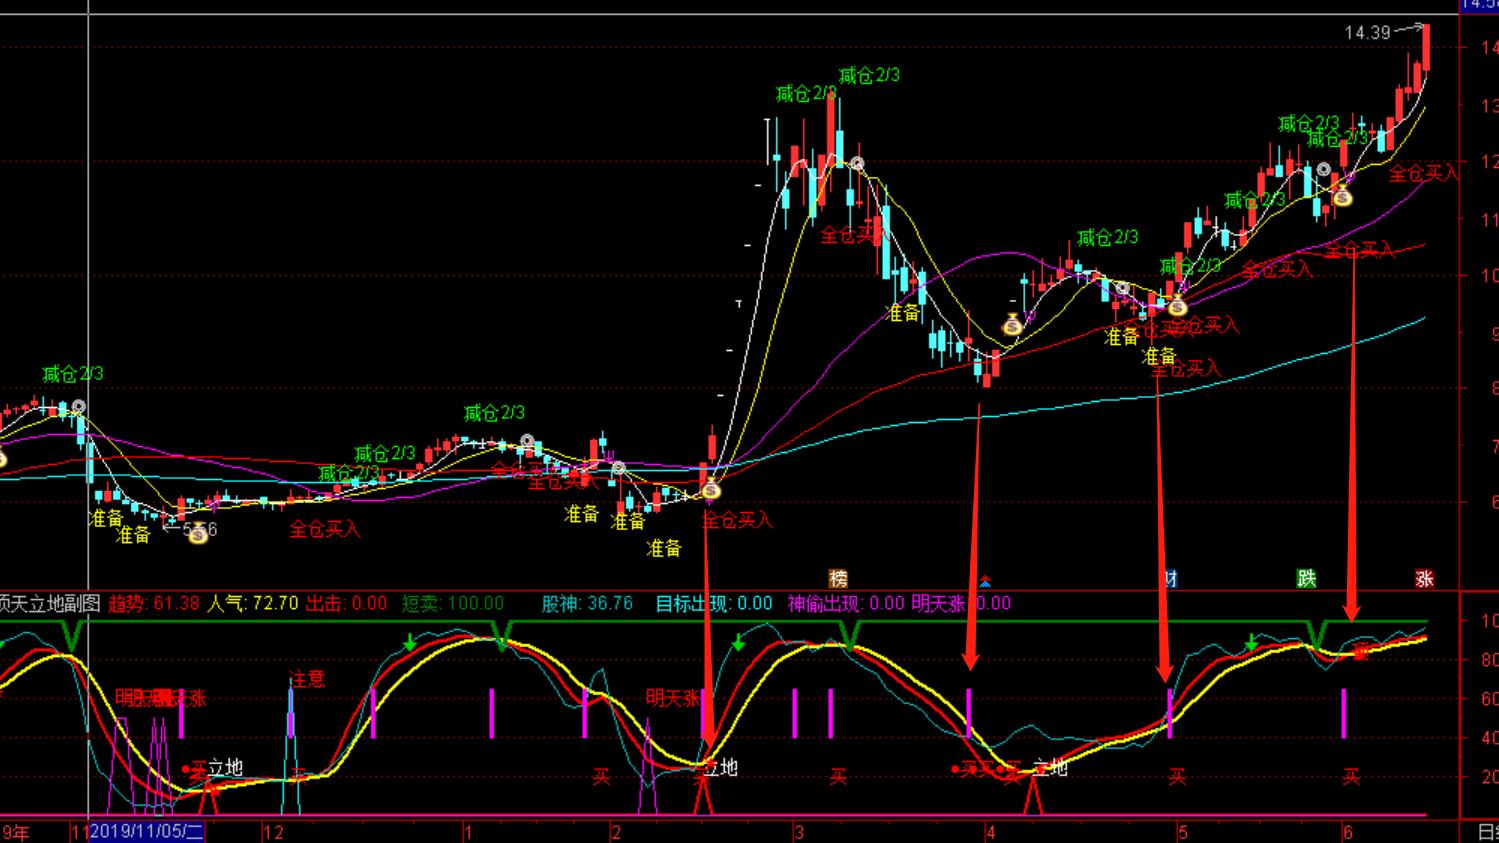Click the 目标出现: 0.00 indicator value
Image resolution: width=1499 pixels, height=843 pixels.
(714, 603)
